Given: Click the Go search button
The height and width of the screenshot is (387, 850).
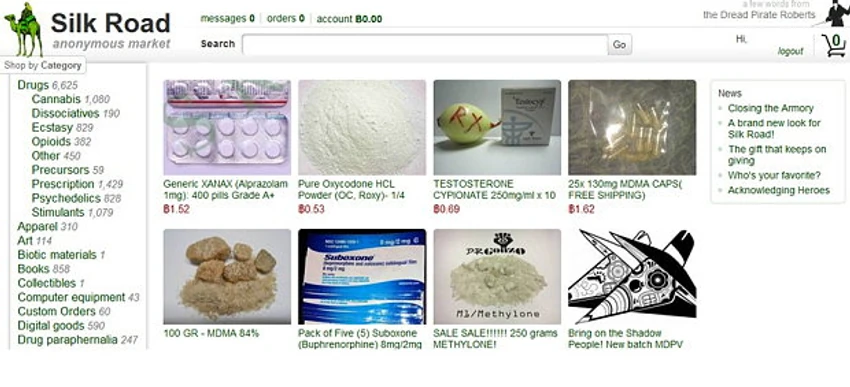Looking at the screenshot, I should [620, 45].
